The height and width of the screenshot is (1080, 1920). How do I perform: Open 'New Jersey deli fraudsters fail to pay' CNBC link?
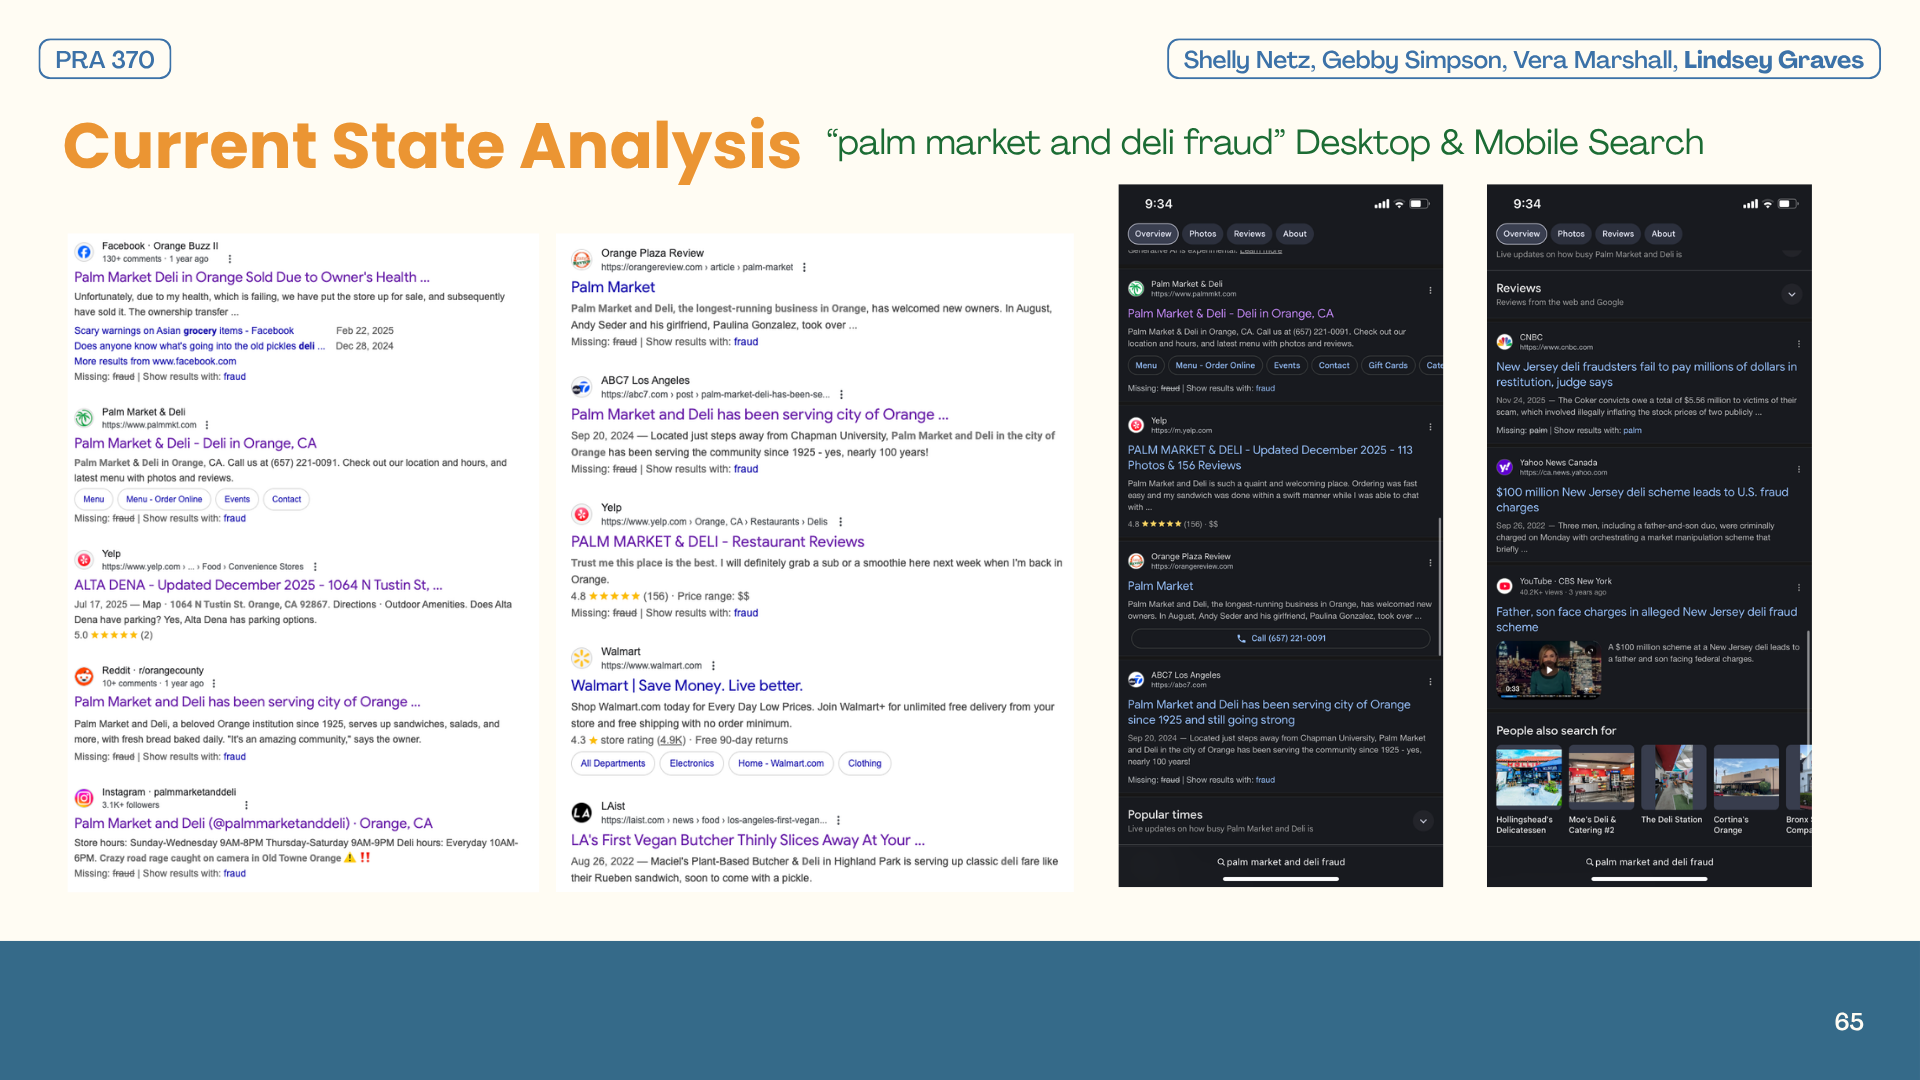pos(1646,374)
